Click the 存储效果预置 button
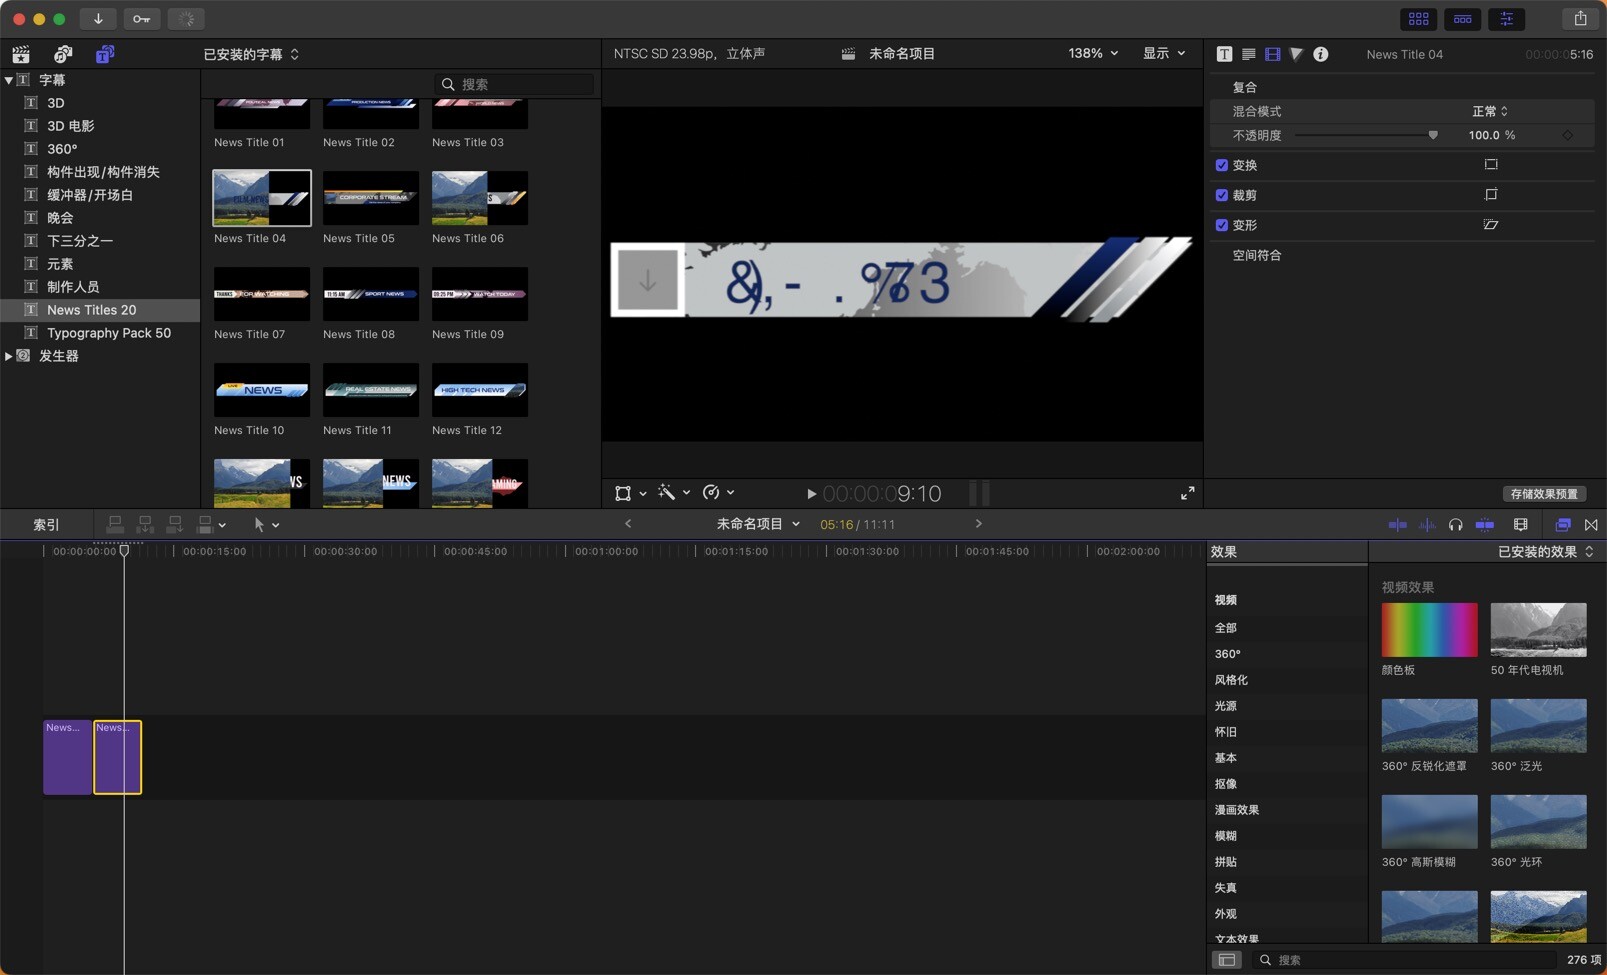The height and width of the screenshot is (975, 1607). (1544, 494)
